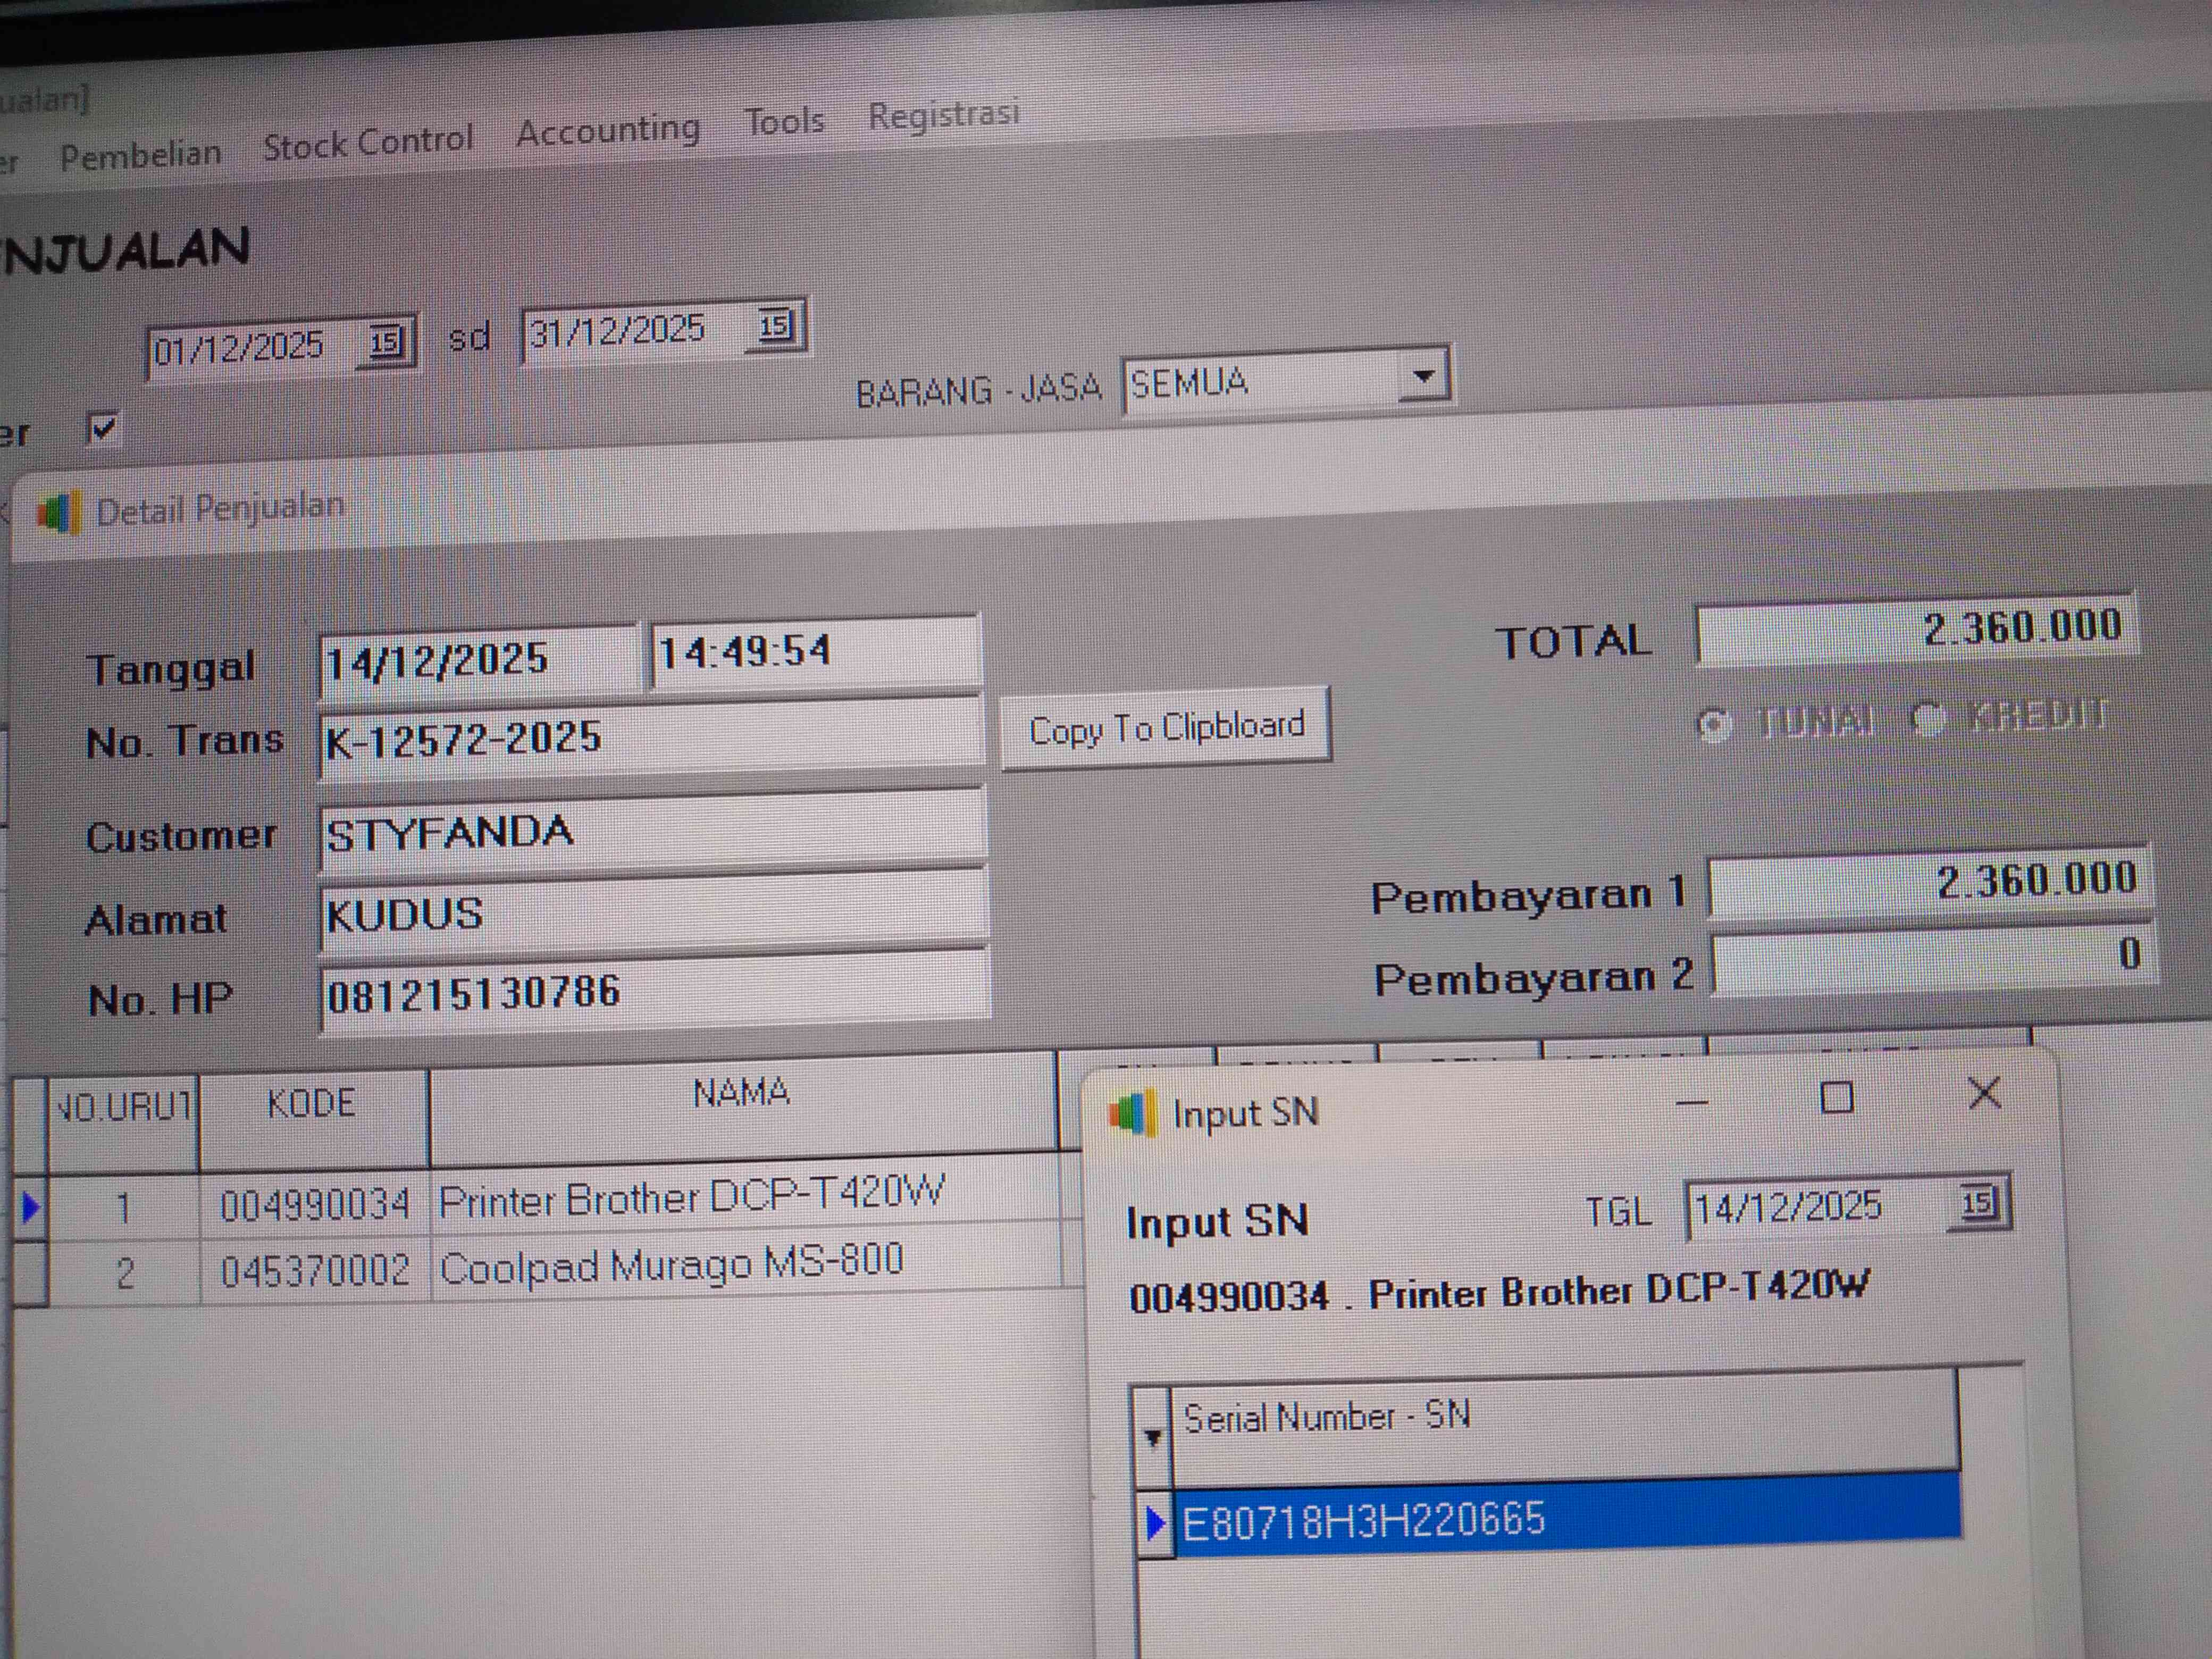Click row indicator arrow for item 1
The height and width of the screenshot is (1659, 2212).
tap(30, 1208)
